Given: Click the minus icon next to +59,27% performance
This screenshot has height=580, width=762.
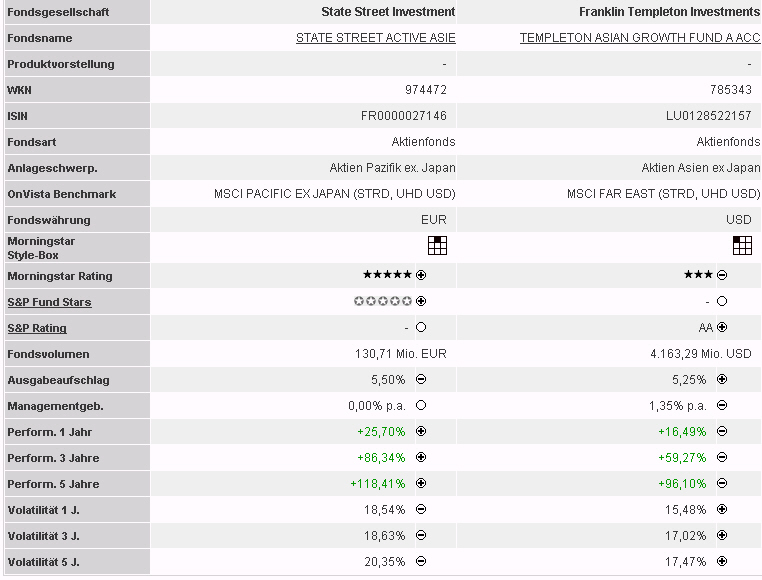Looking at the screenshot, I should 722,458.
